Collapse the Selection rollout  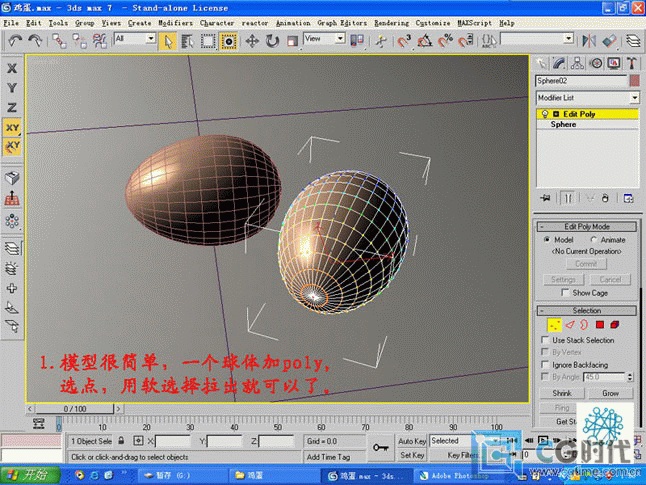[587, 310]
